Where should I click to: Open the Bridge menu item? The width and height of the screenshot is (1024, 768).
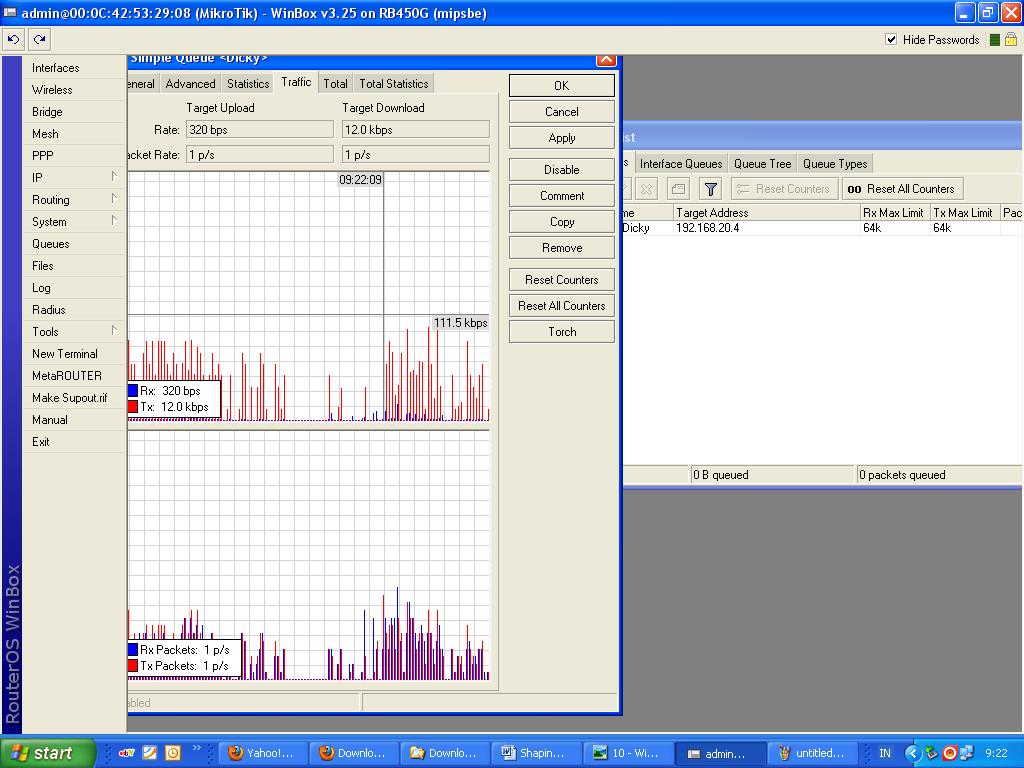(47, 112)
